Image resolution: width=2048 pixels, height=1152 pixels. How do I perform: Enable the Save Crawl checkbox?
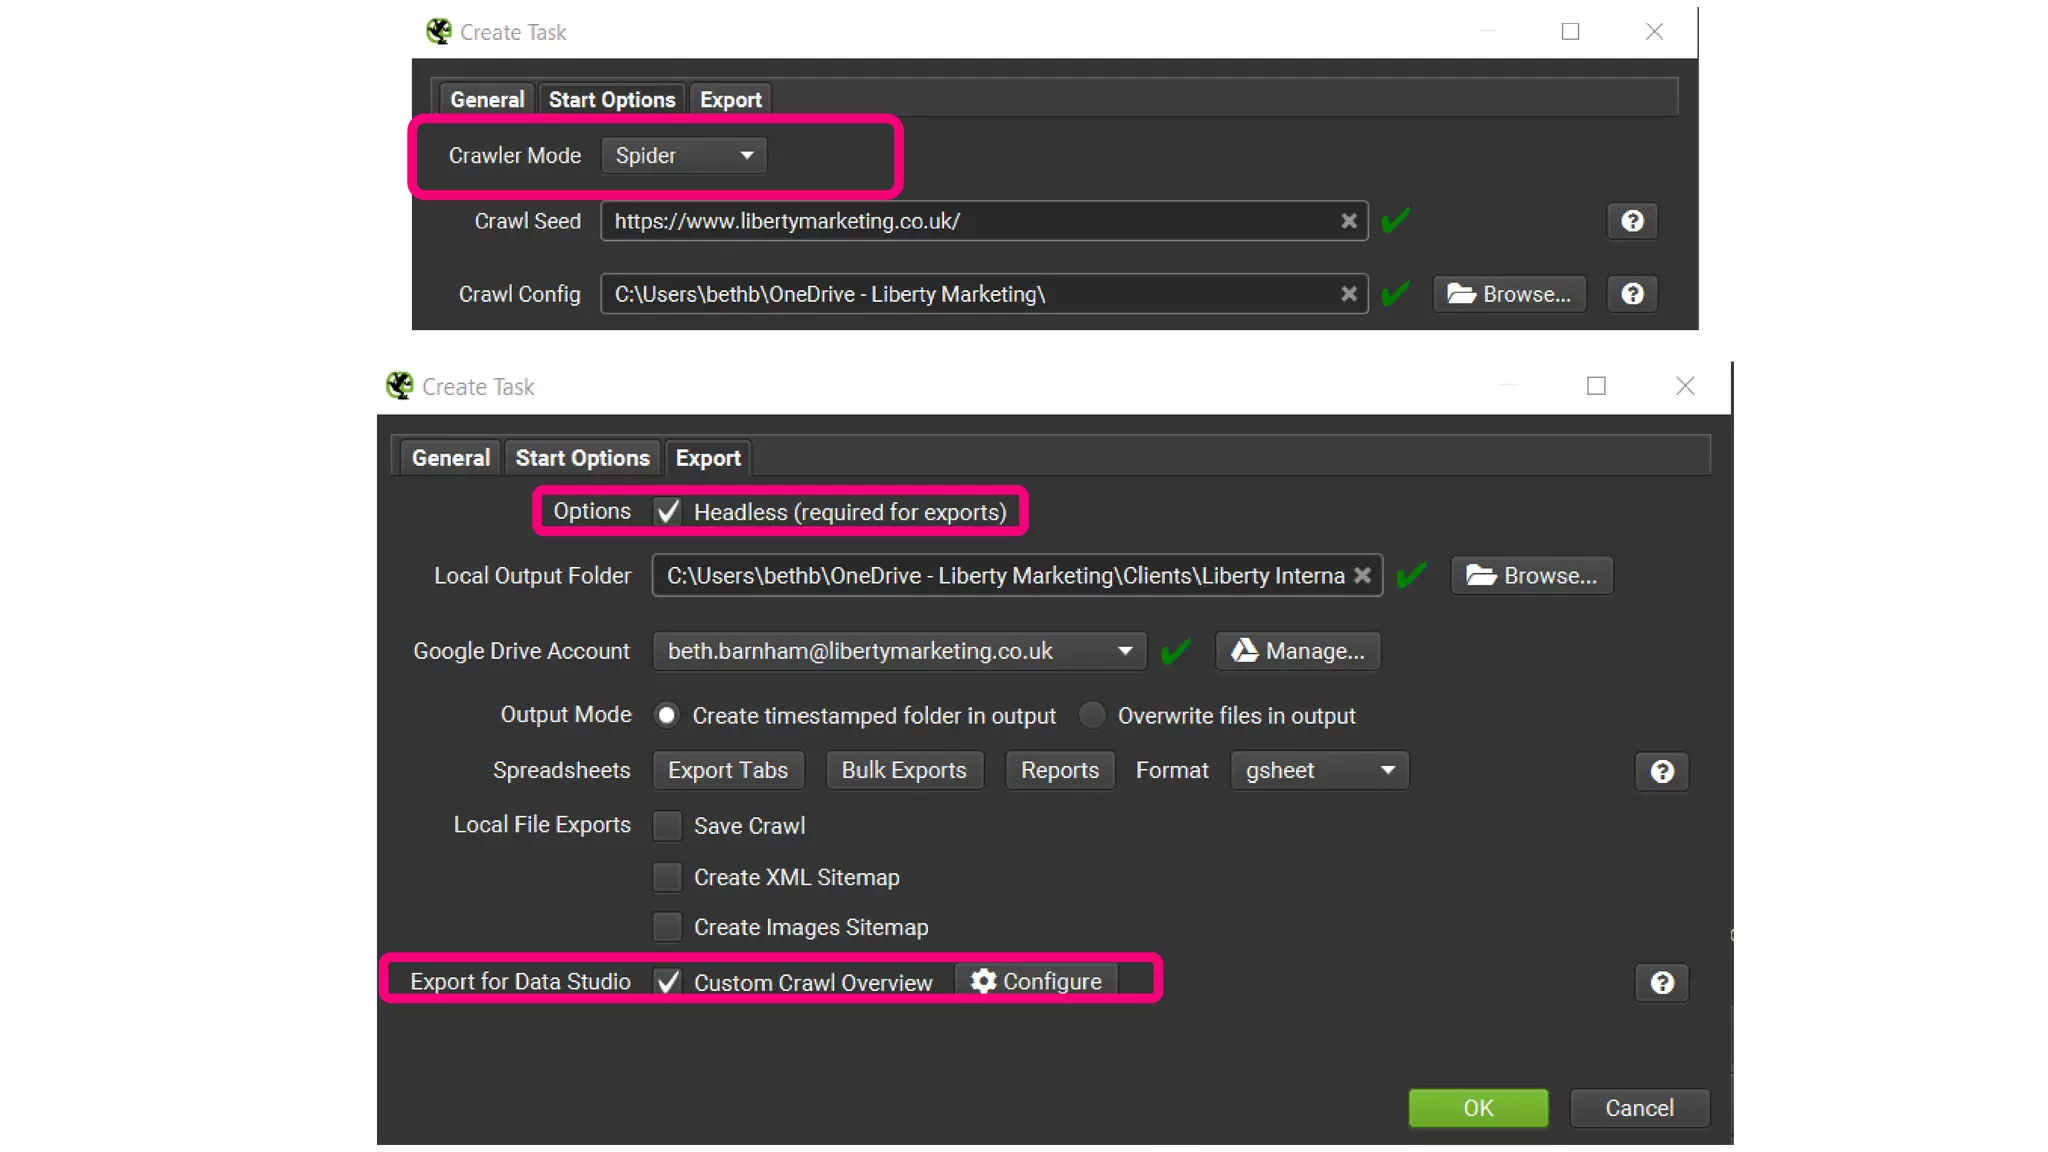click(667, 826)
